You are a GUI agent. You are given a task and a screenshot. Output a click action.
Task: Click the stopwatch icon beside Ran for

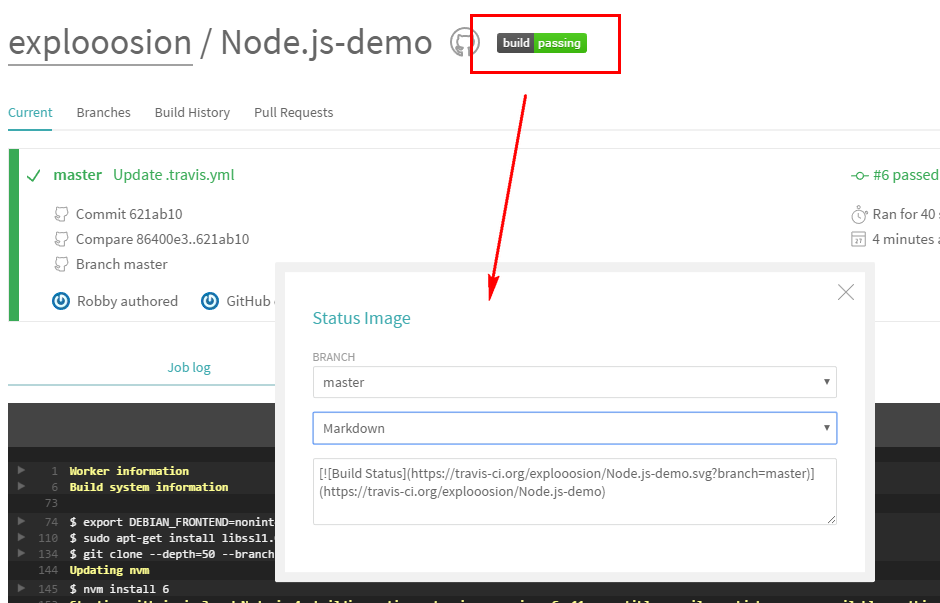tap(859, 215)
